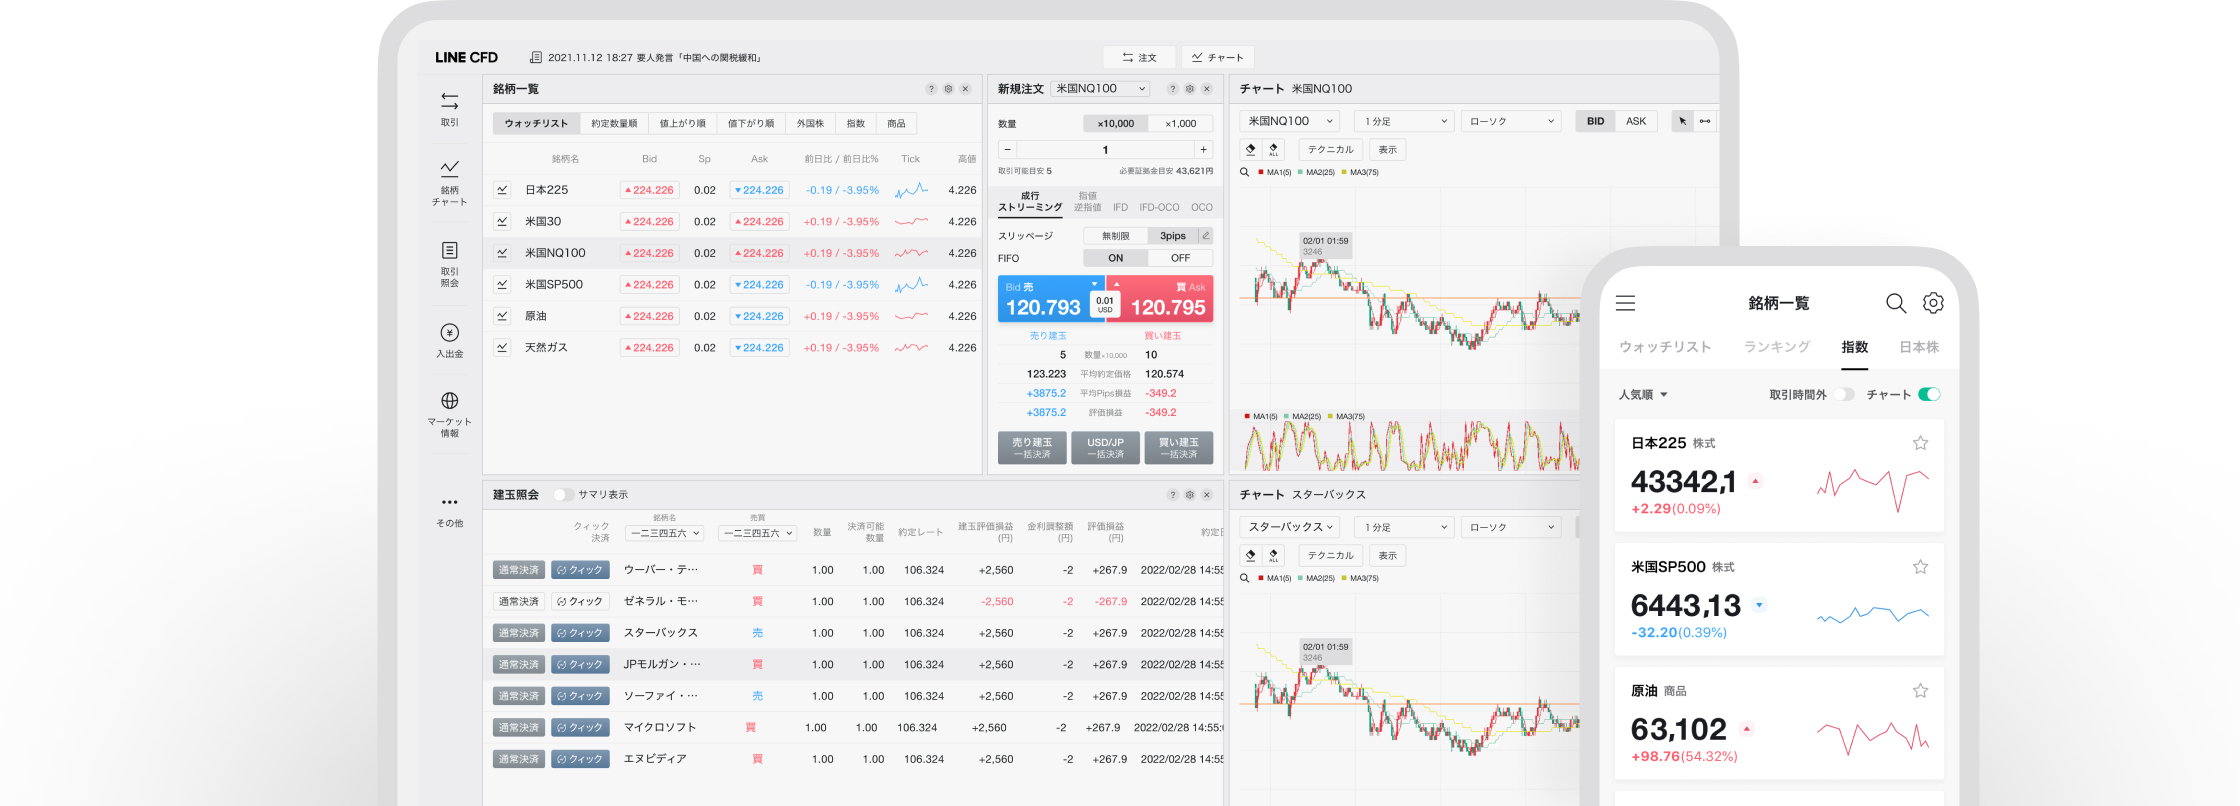Select cursor pointer tool in chart toolbar

[x=1683, y=121]
